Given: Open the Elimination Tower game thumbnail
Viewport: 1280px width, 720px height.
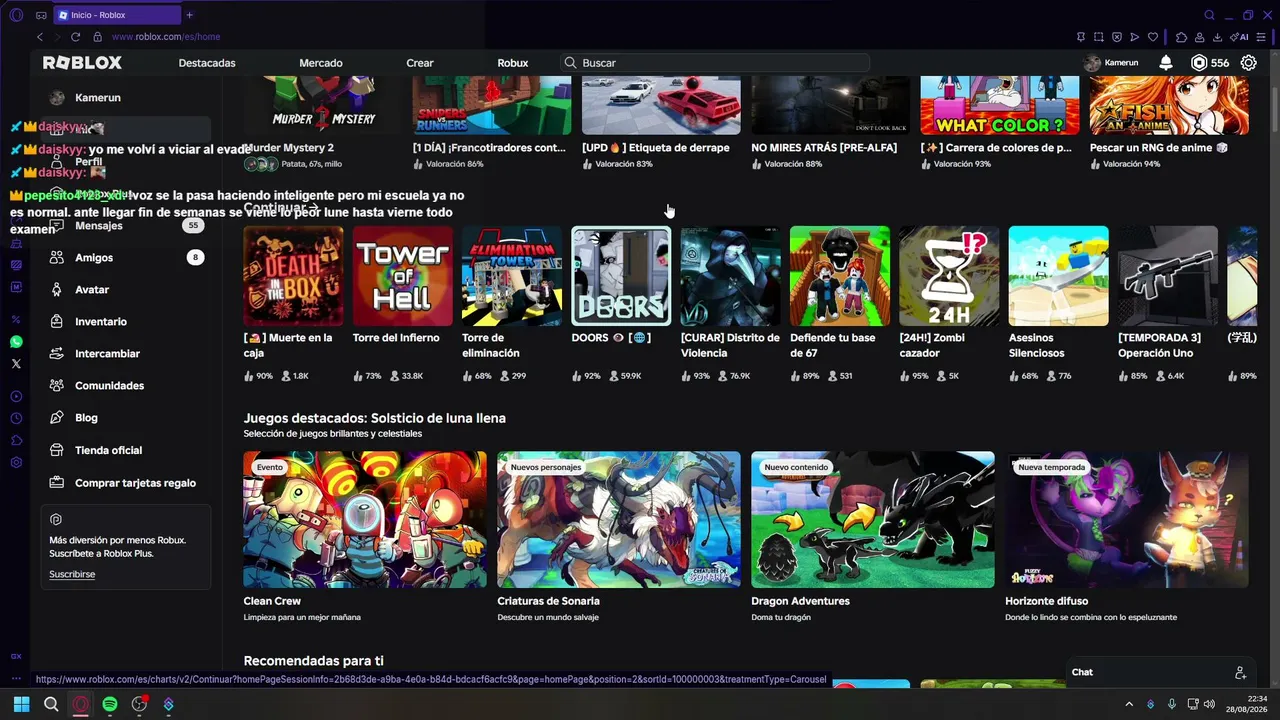Looking at the screenshot, I should 512,276.
